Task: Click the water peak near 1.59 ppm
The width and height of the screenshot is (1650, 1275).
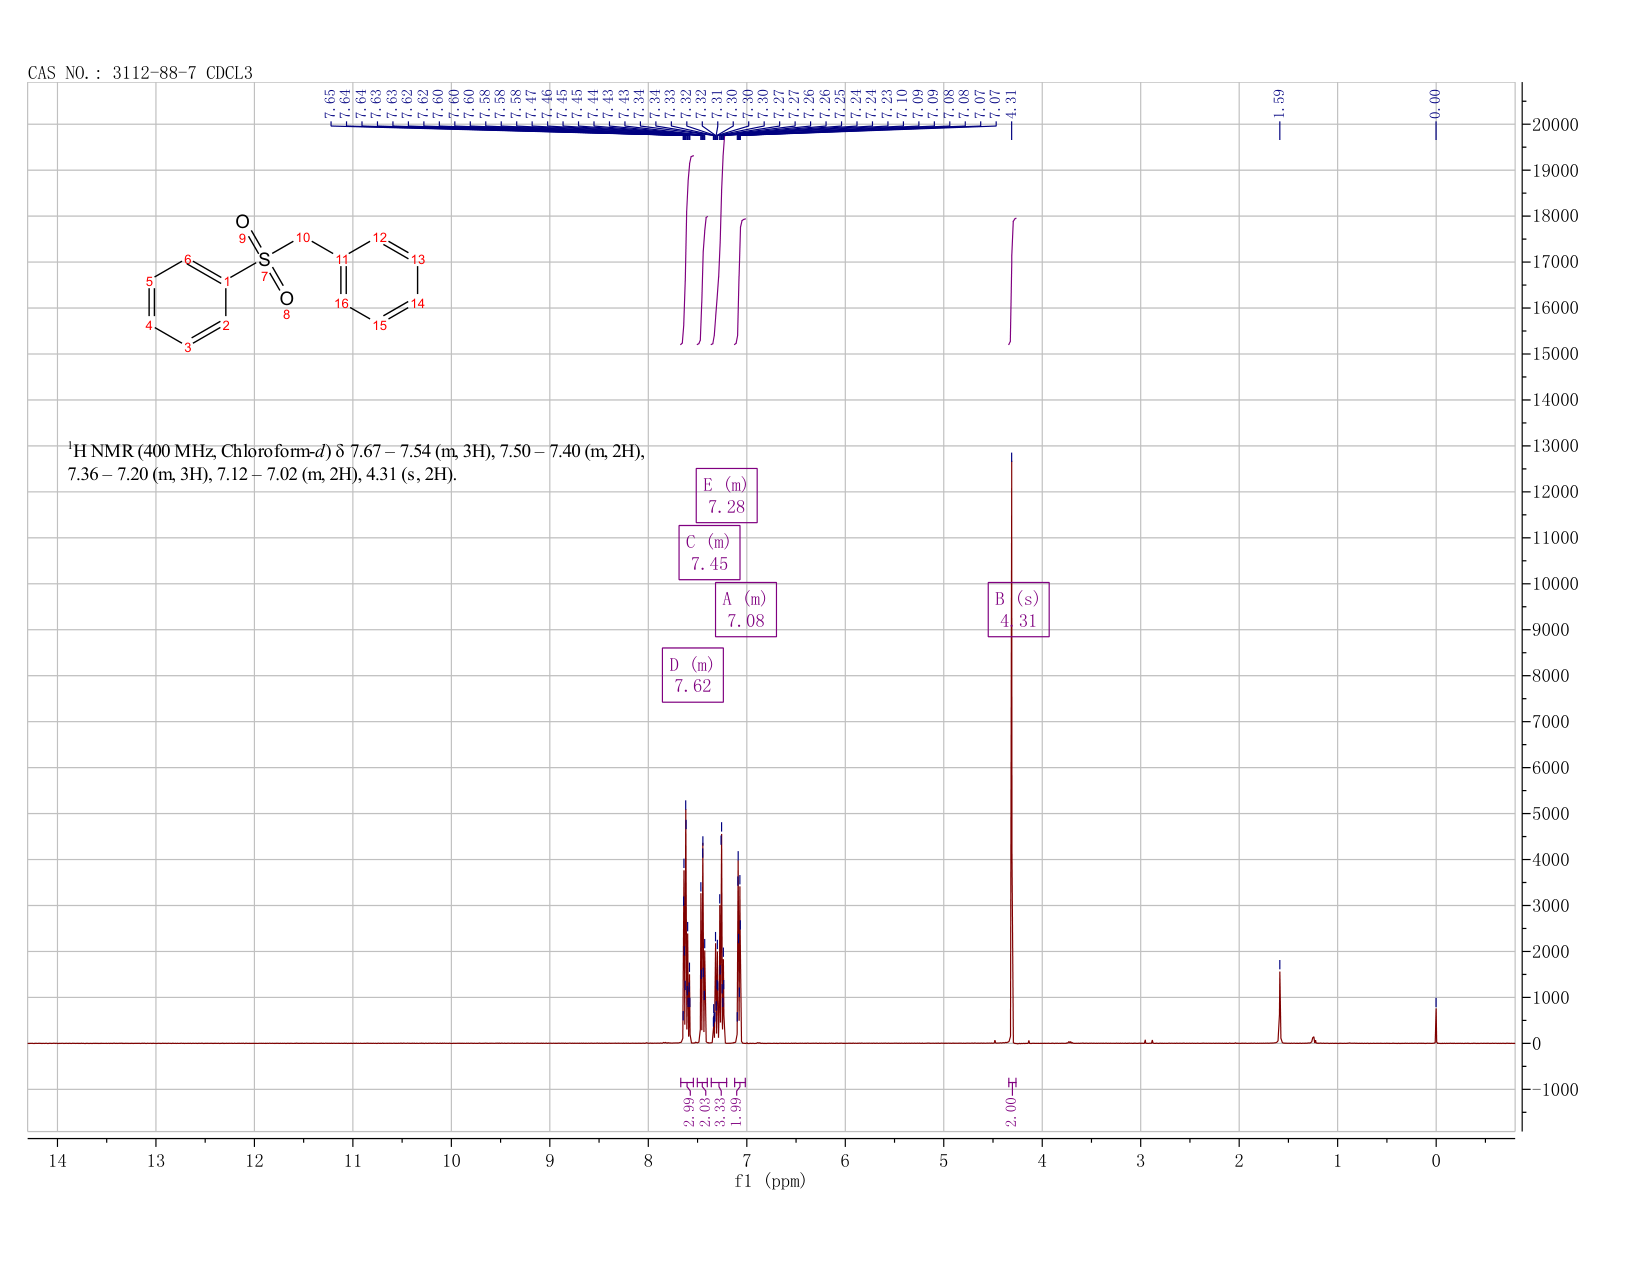Action: (x=1279, y=1005)
